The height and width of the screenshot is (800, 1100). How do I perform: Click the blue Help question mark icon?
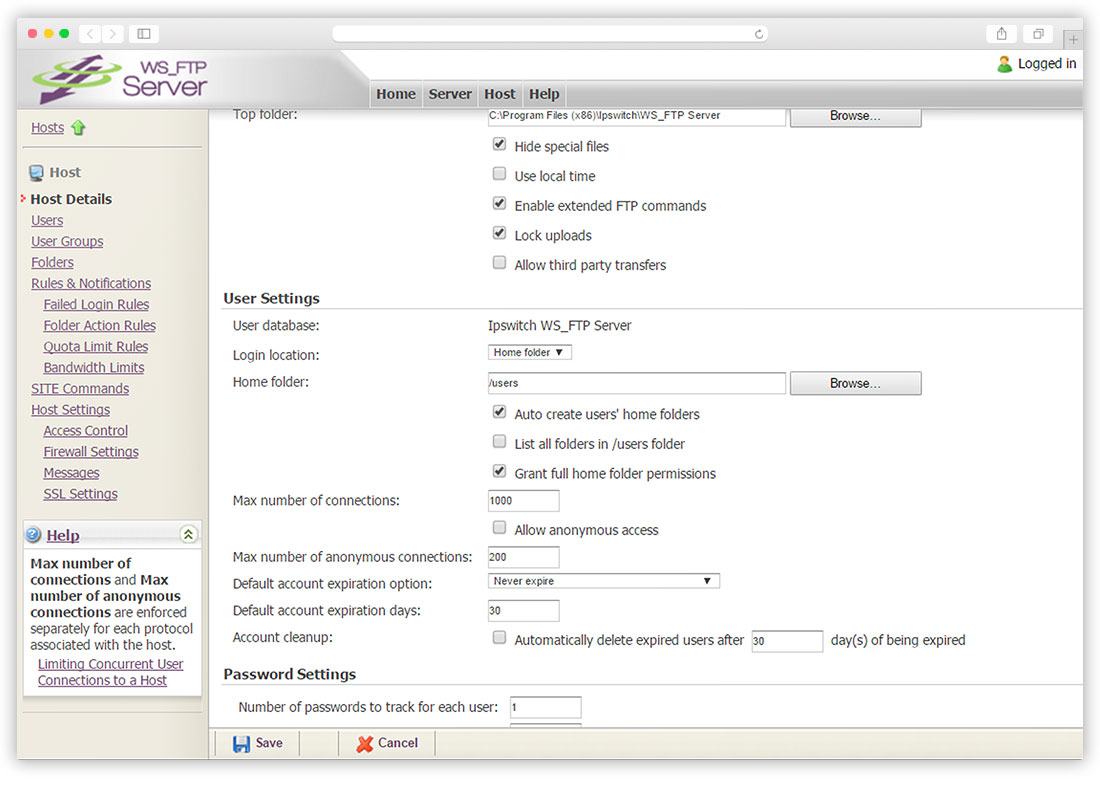34,535
